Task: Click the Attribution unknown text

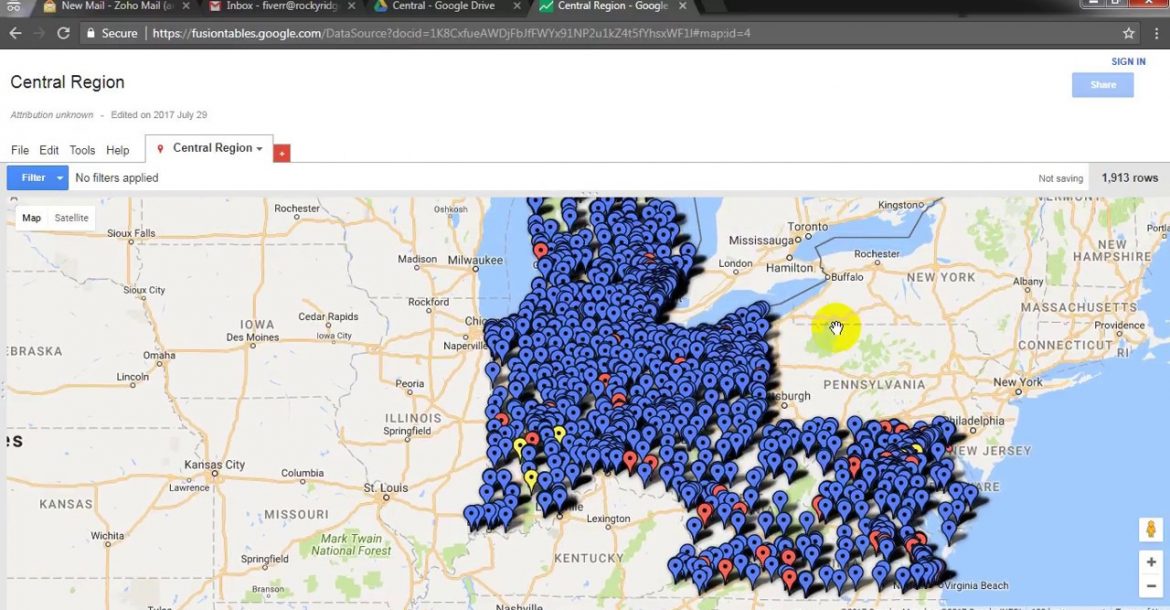Action: tap(51, 115)
